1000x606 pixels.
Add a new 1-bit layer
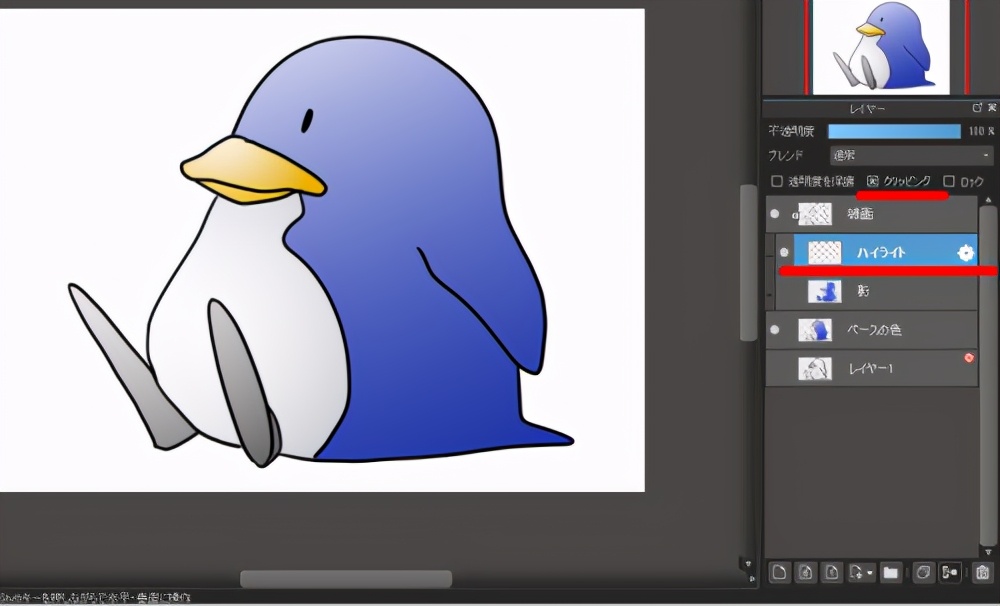pos(832,572)
